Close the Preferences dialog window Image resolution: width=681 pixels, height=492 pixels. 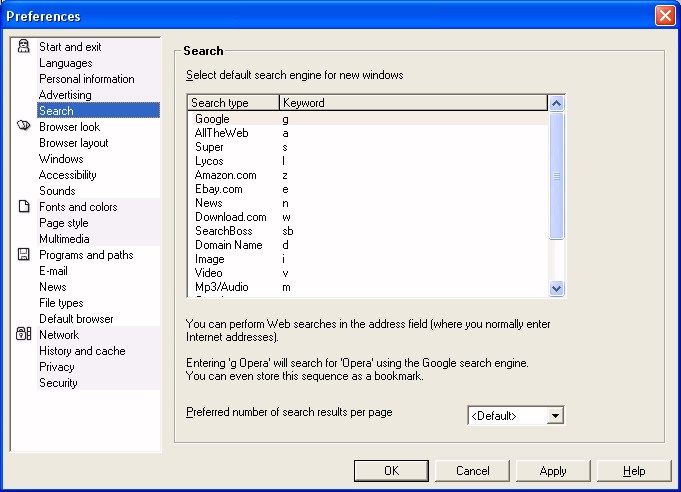(665, 16)
